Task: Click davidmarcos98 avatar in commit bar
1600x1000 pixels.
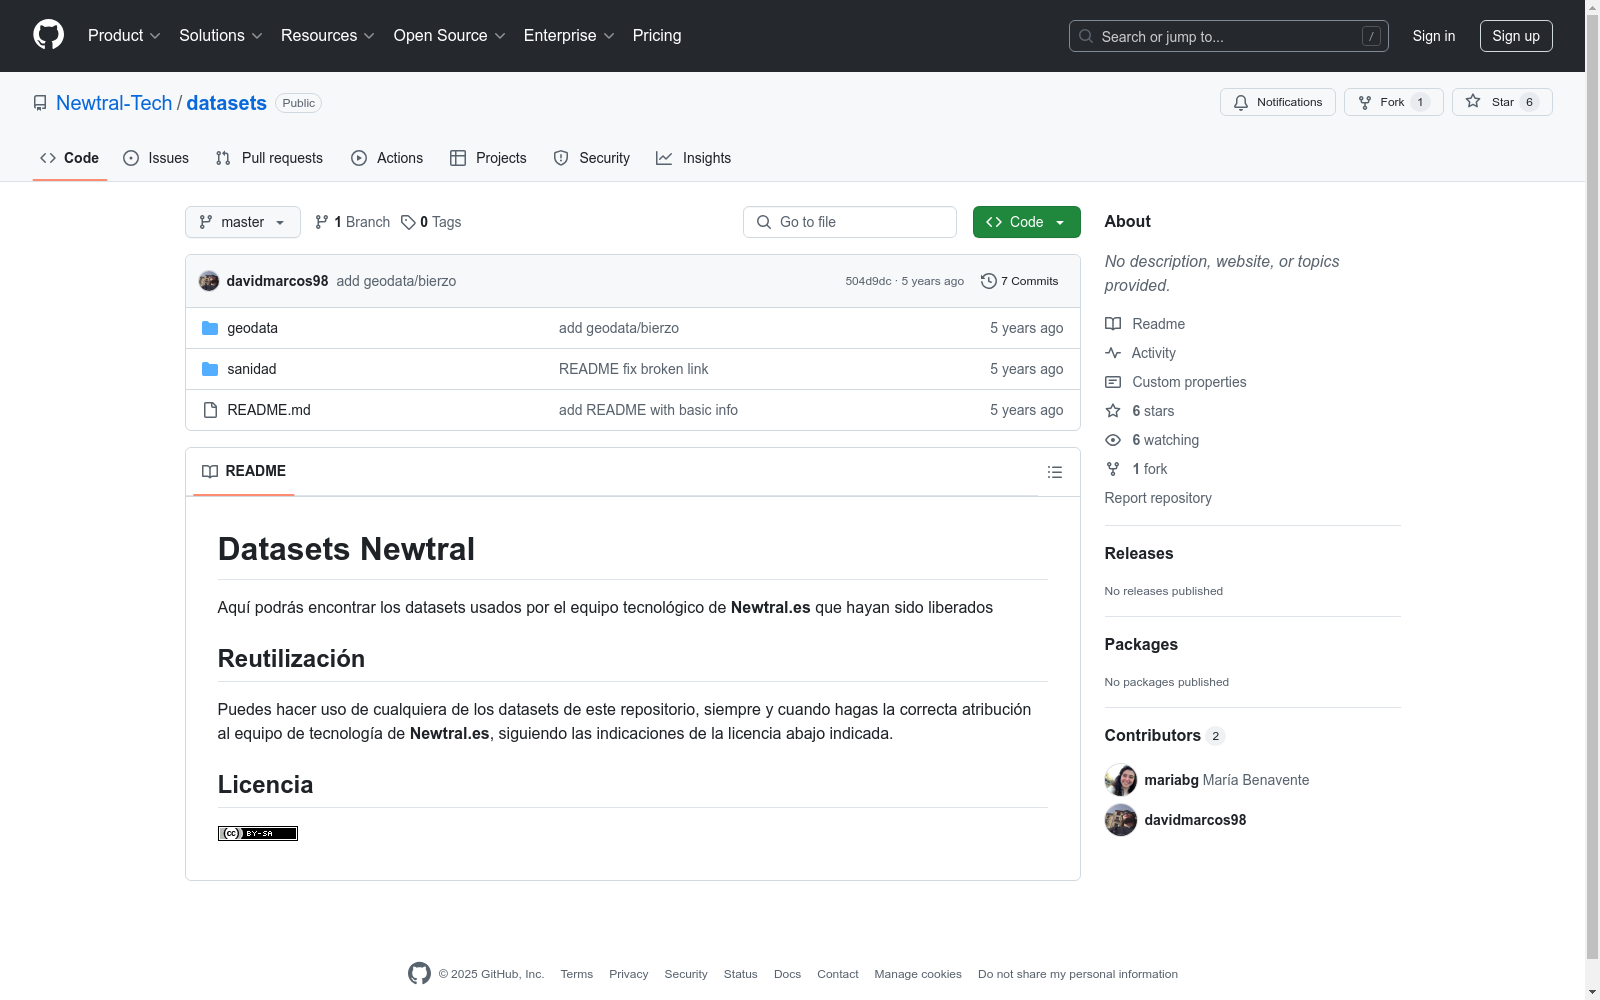Action: 209,281
